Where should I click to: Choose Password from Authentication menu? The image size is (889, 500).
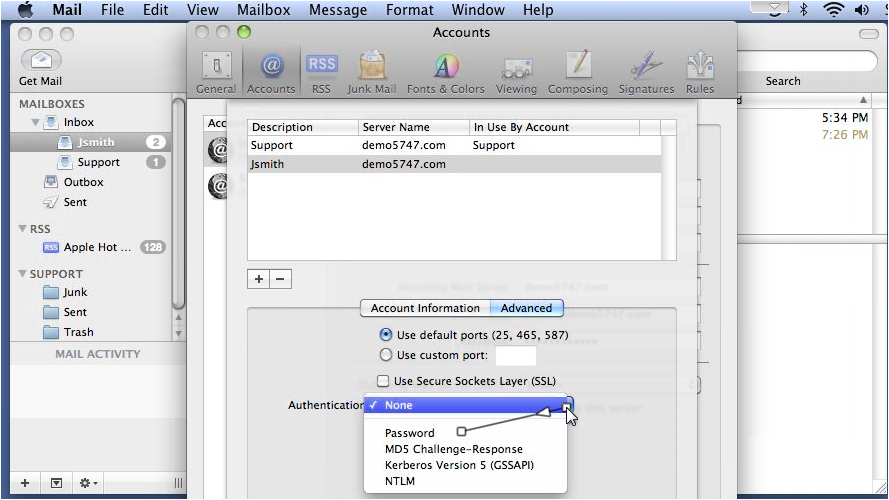[x=409, y=433]
